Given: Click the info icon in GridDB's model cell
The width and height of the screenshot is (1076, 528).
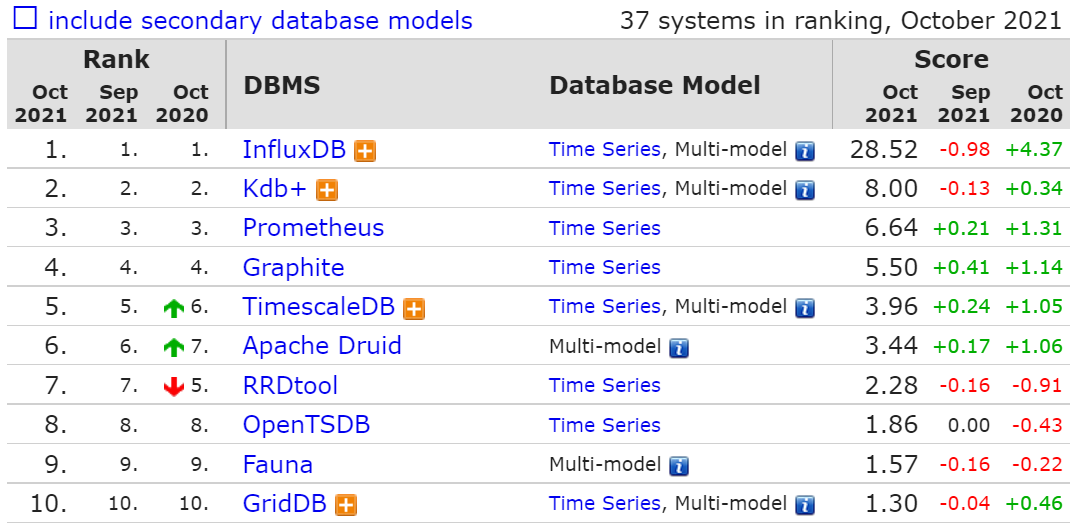Looking at the screenshot, I should (805, 505).
